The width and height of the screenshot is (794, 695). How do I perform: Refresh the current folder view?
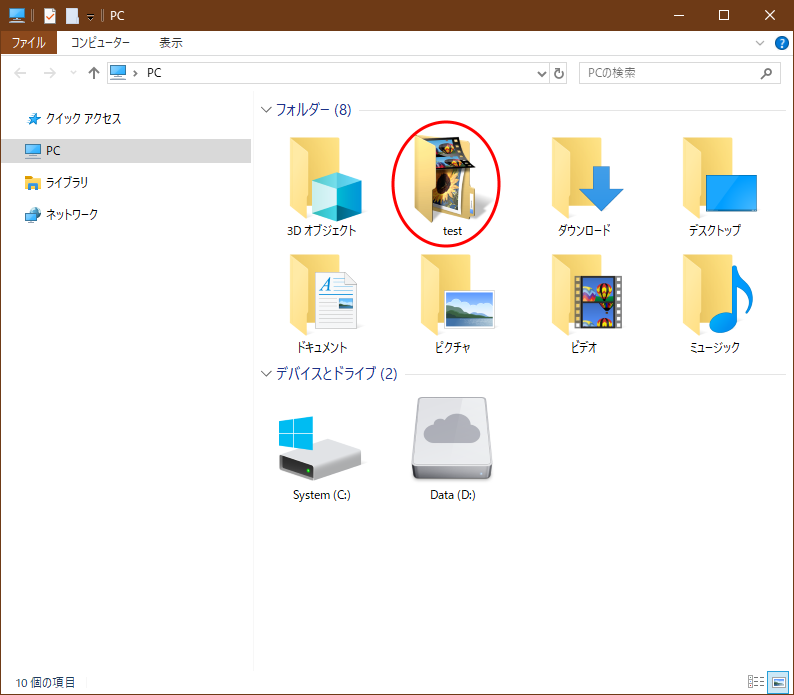[x=559, y=73]
